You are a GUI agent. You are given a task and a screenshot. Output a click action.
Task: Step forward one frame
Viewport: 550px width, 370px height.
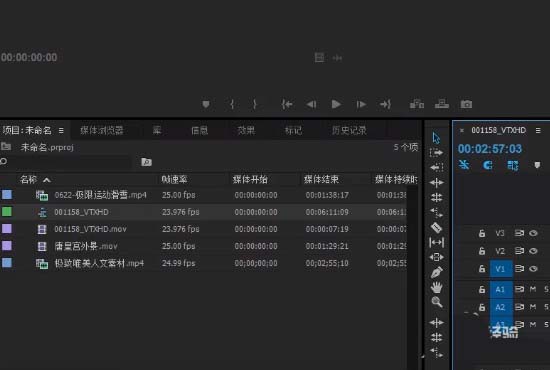coord(361,104)
